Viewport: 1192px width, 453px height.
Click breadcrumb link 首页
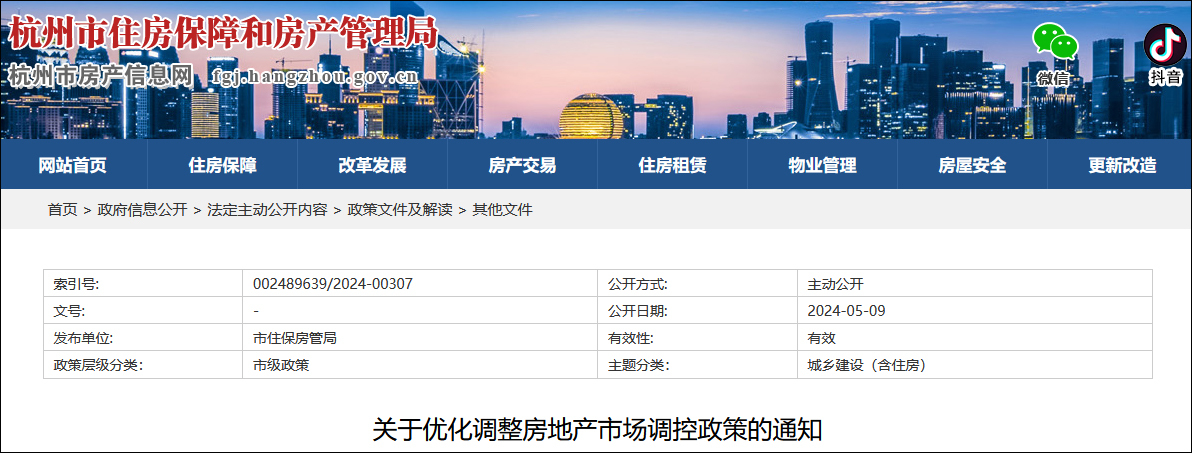point(62,210)
